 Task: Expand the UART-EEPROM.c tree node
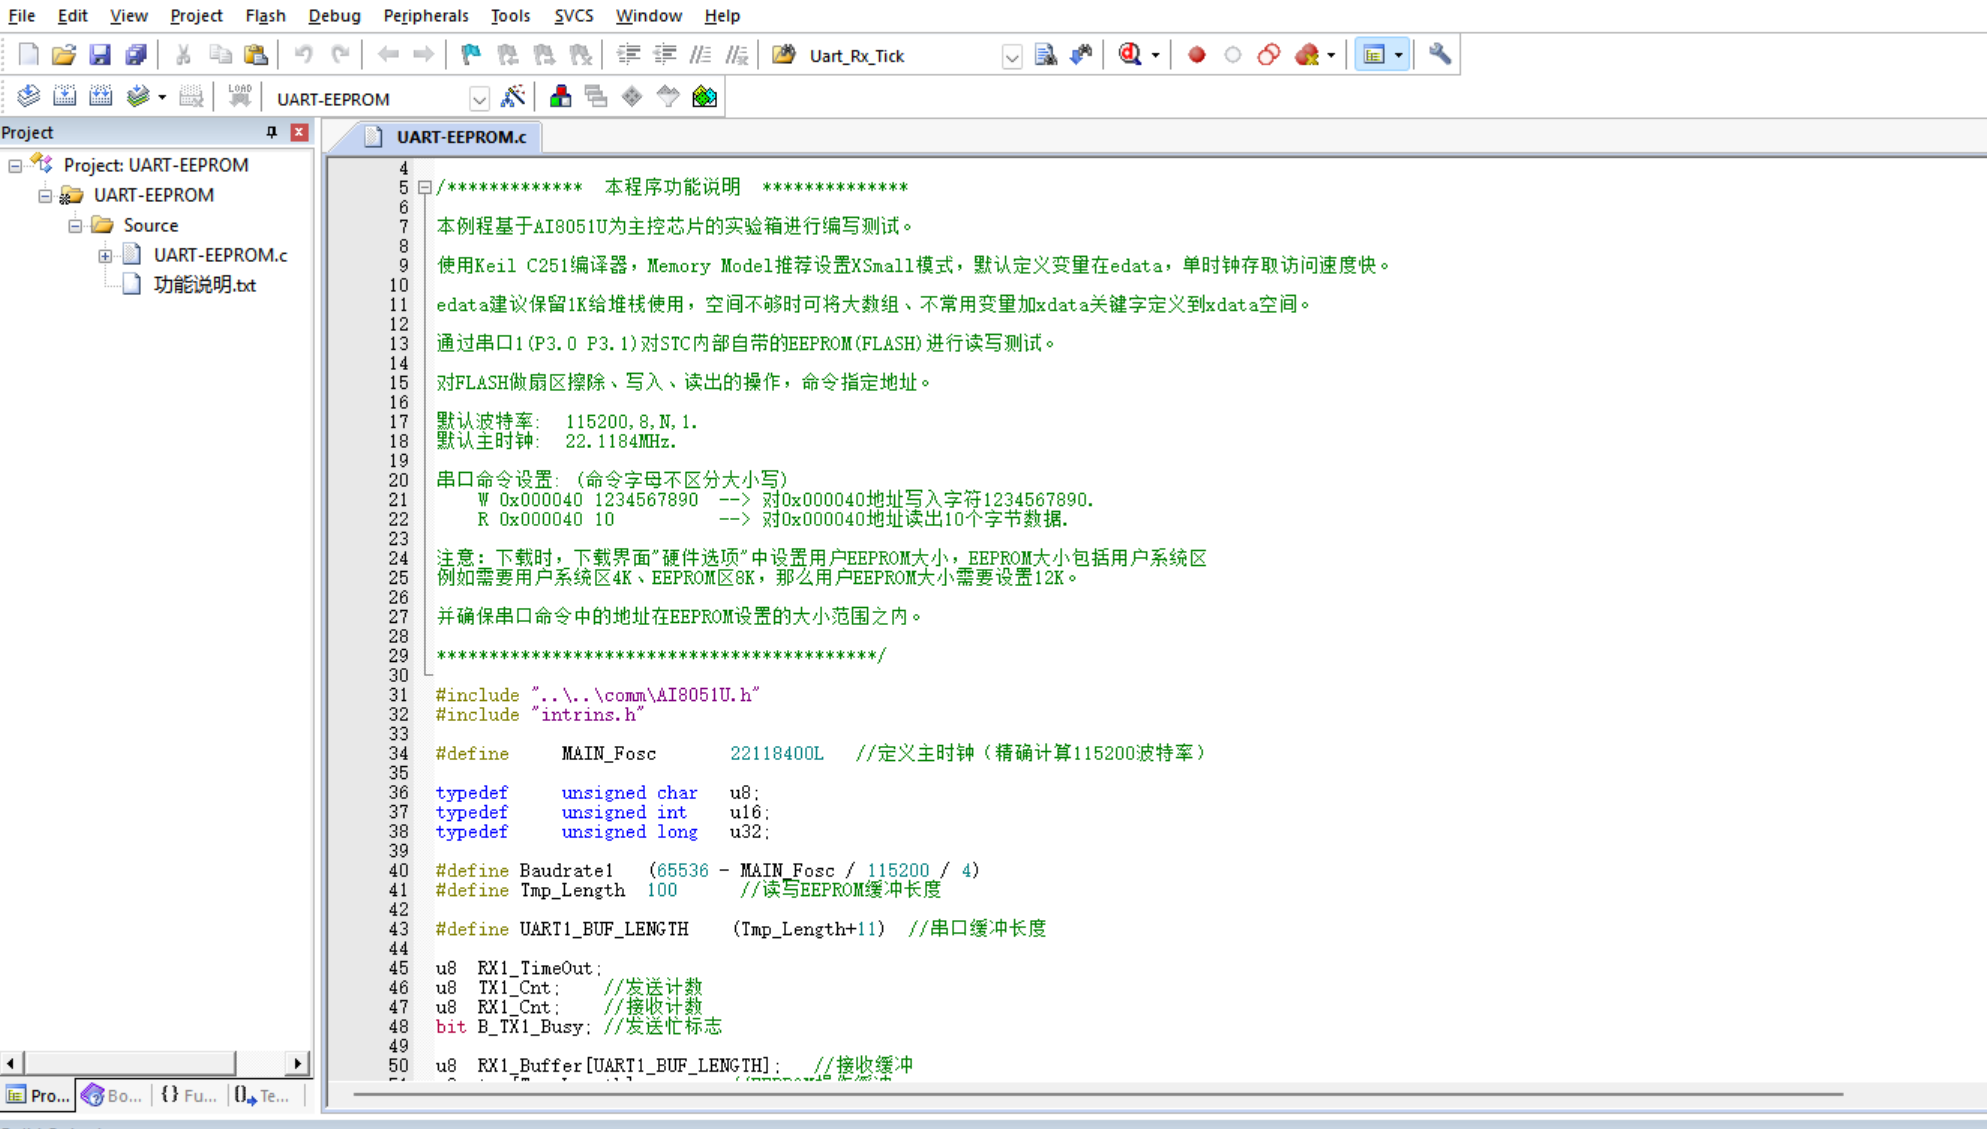click(105, 255)
